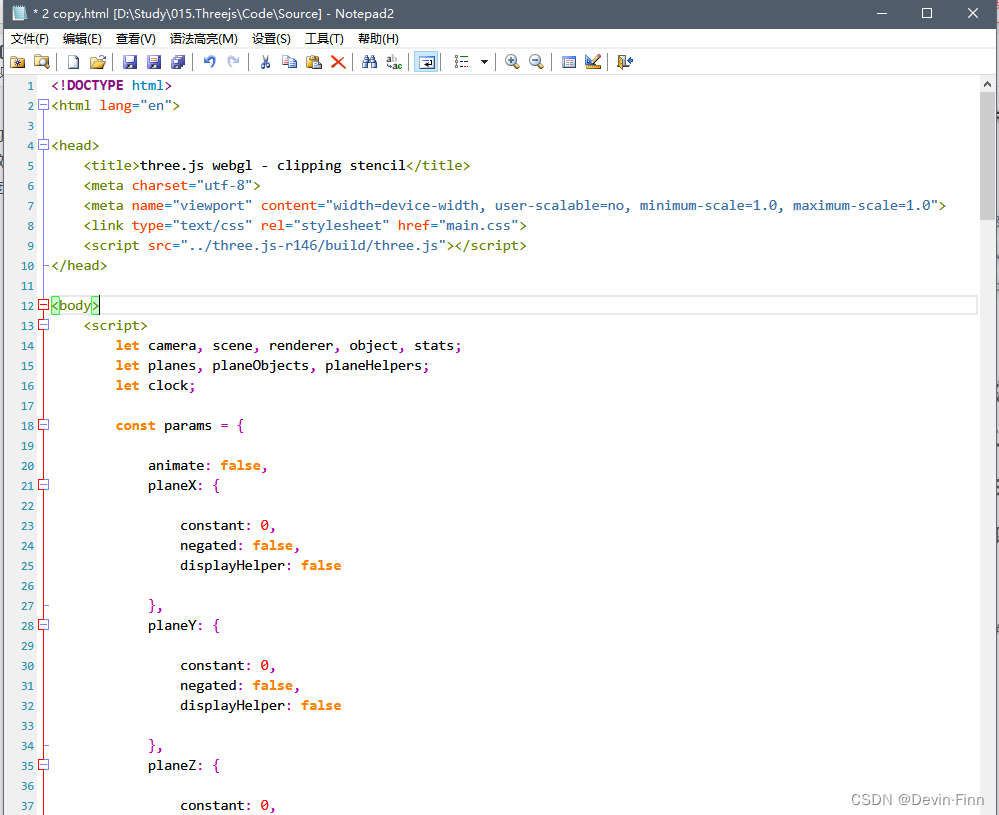Click "viewport" in the meta tag
This screenshot has height=815, width=999.
[212, 206]
